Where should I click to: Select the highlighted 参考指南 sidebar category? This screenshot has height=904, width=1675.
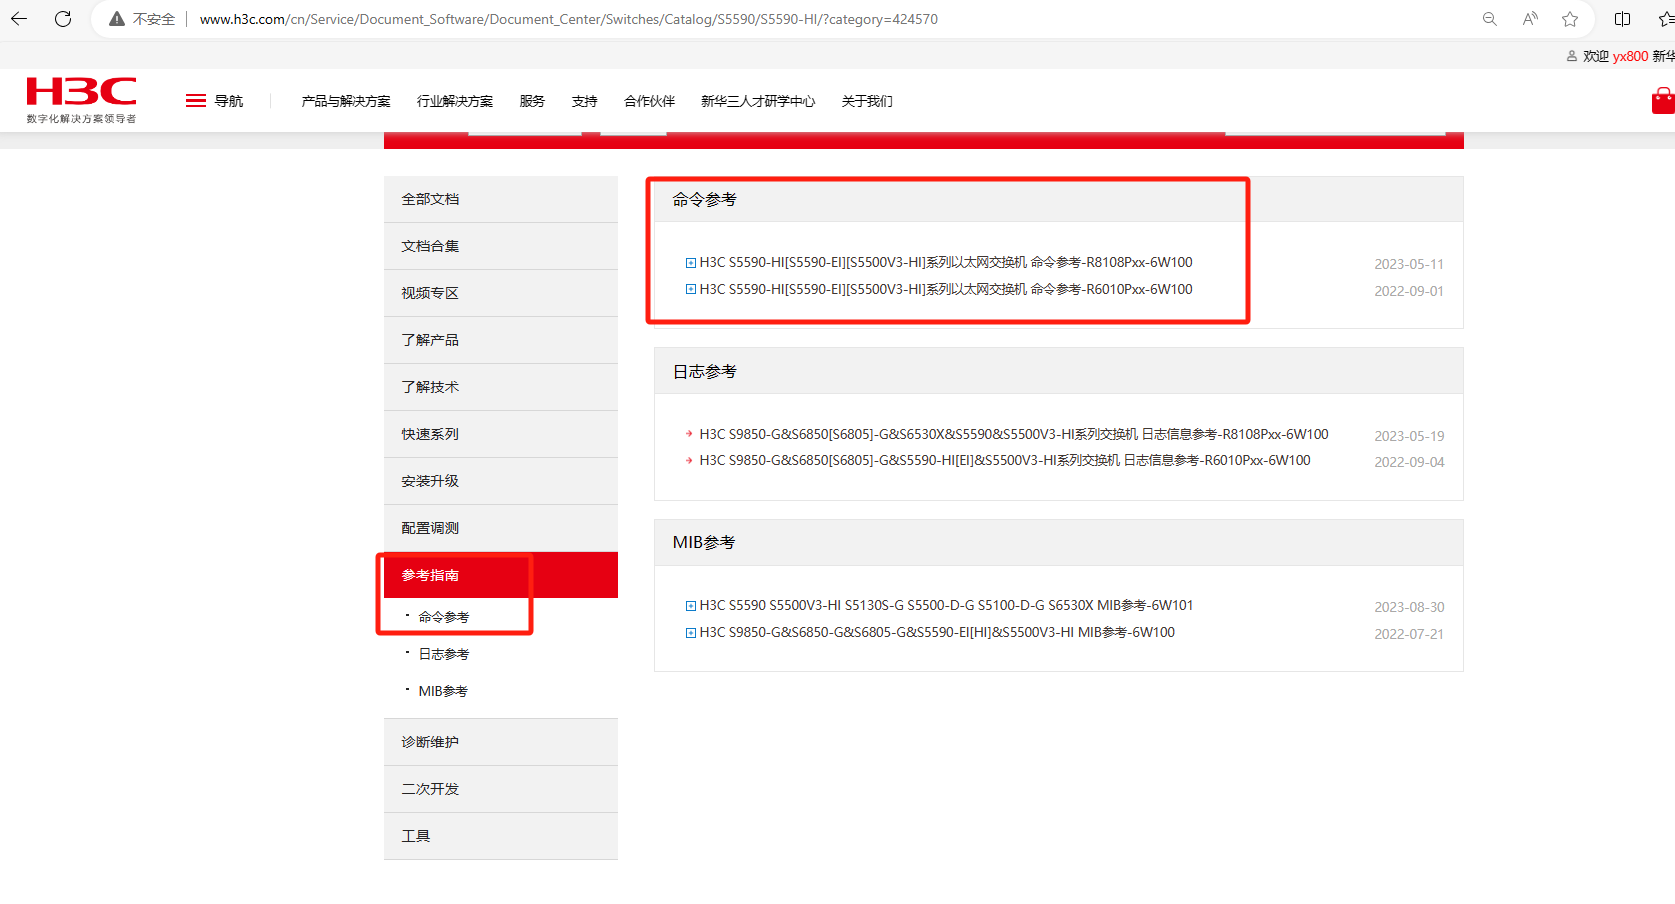501,575
